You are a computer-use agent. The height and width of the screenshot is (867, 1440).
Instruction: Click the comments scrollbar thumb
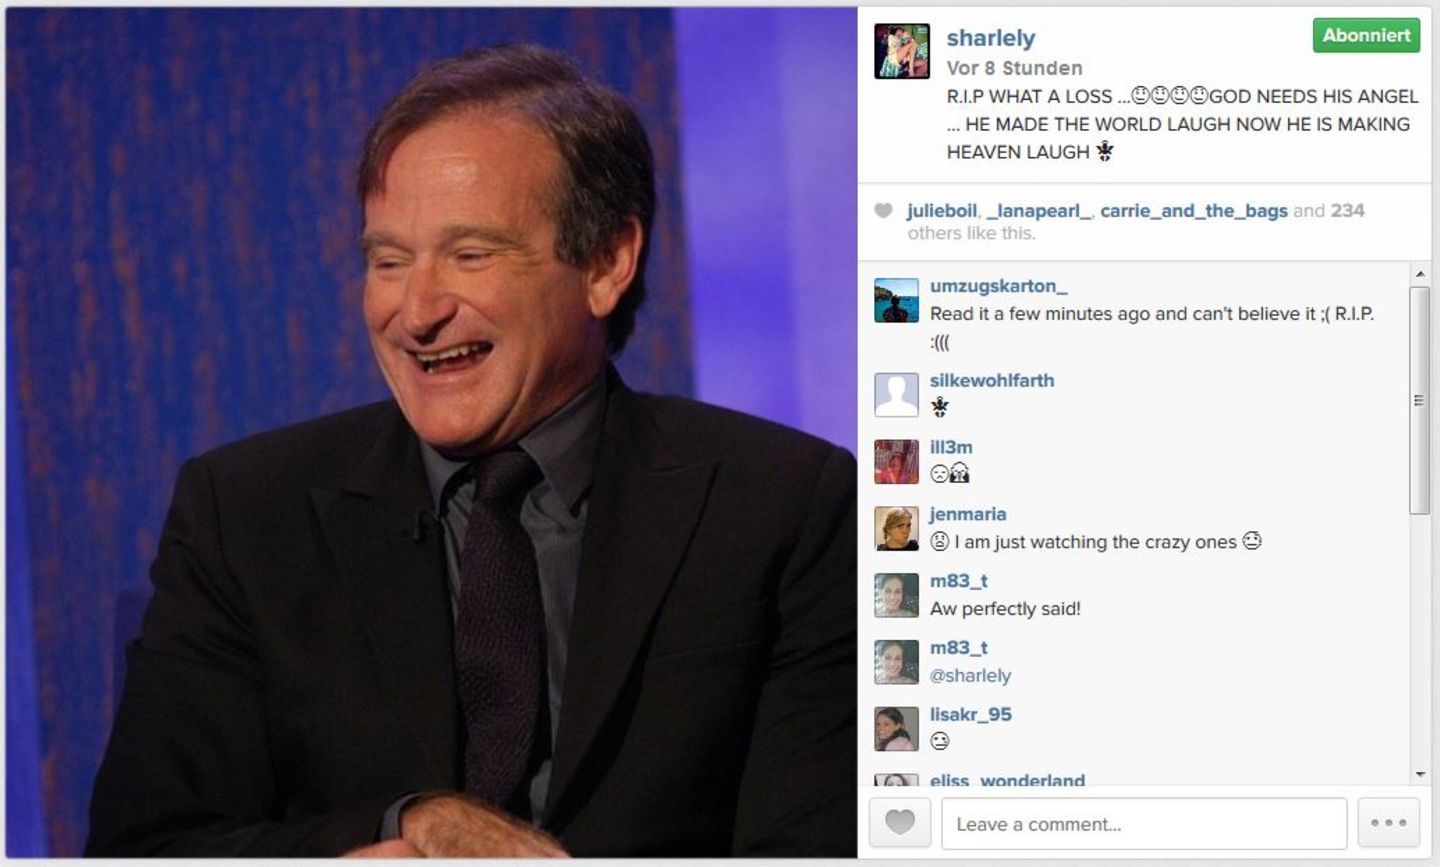[1419, 400]
